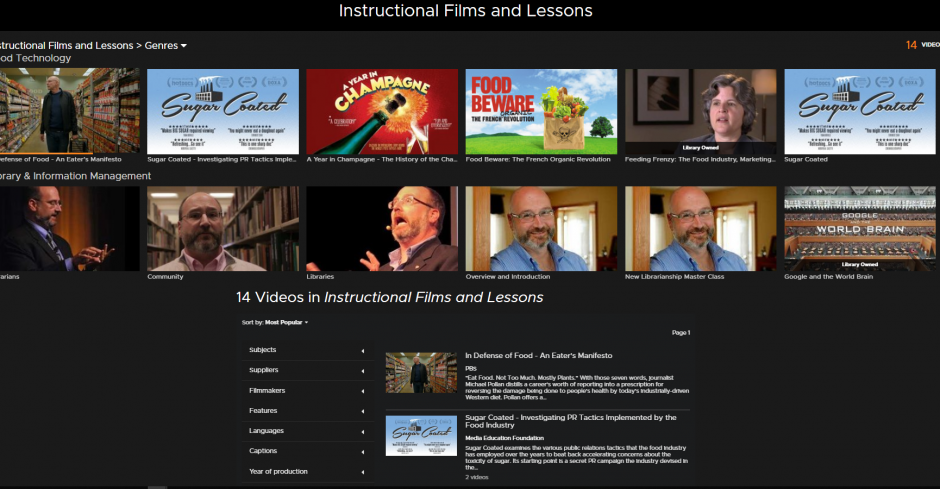Open the last 'Sugar Coated' thumbnail in row
Image resolution: width=940 pixels, height=489 pixels.
click(x=860, y=111)
